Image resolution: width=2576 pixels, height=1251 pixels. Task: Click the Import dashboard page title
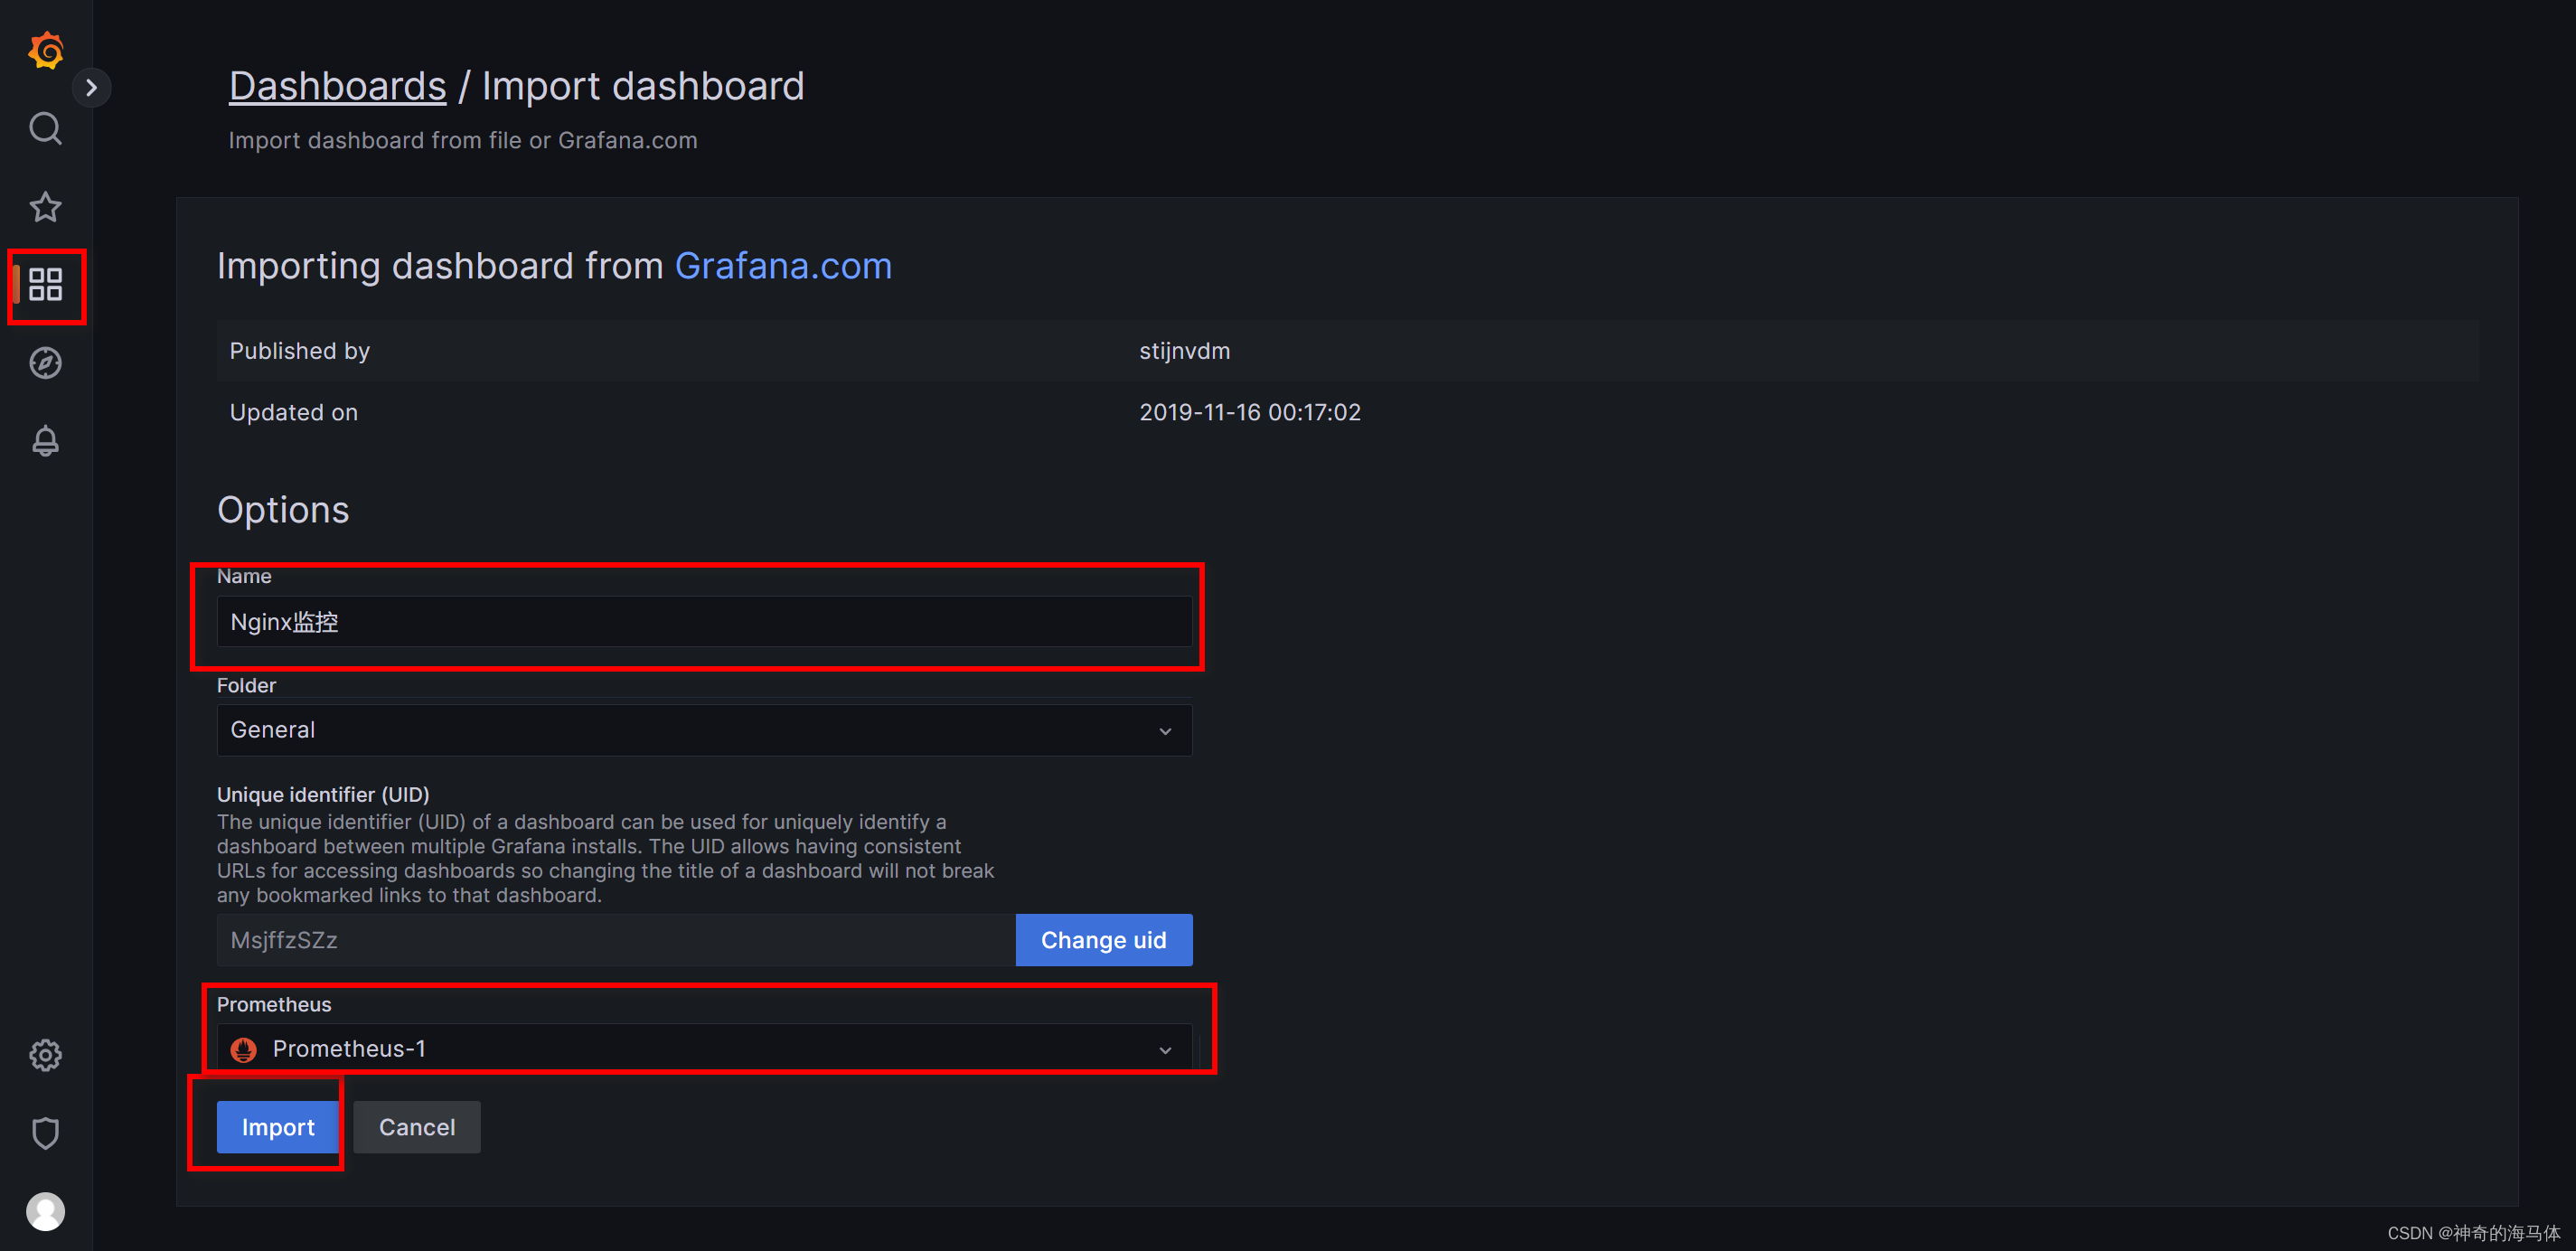[x=643, y=86]
